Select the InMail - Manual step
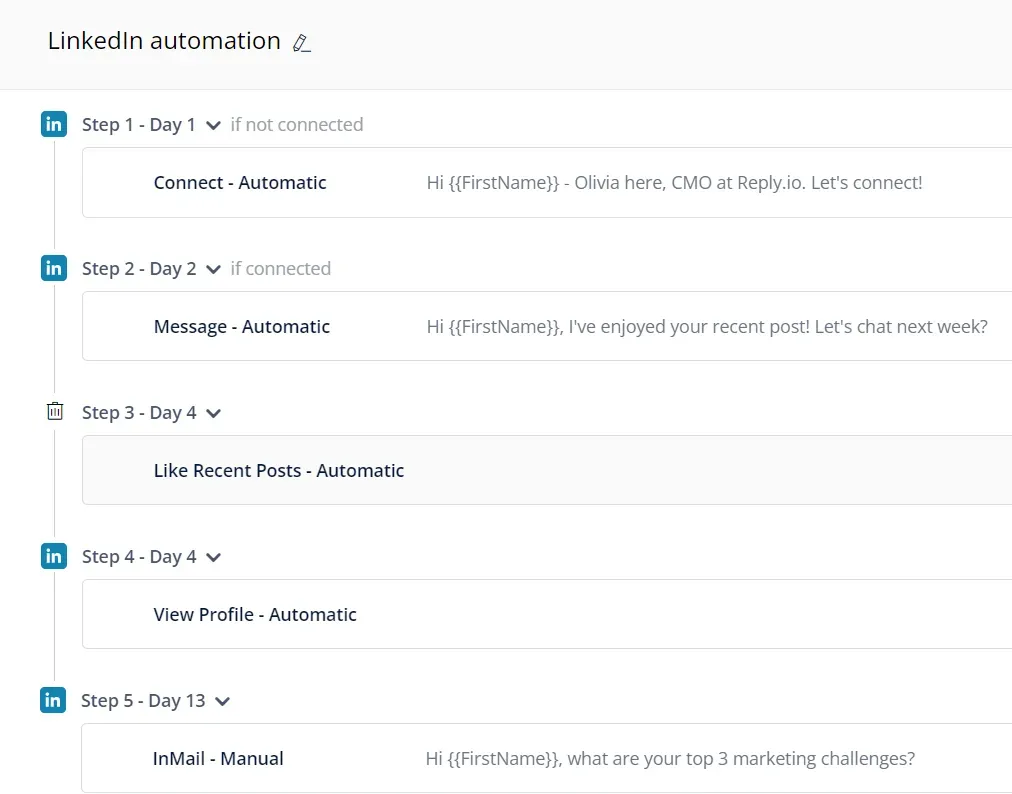 tap(218, 759)
